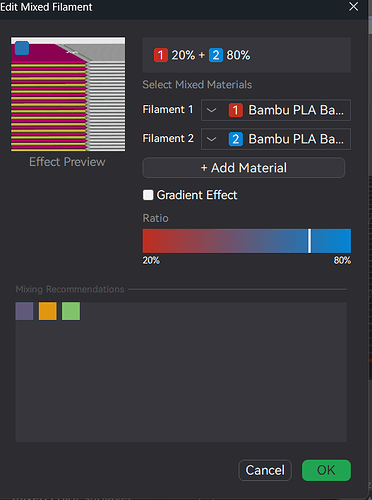Click blue number 2 icon in Filament 2 row
The image size is (372, 500).
point(235,139)
